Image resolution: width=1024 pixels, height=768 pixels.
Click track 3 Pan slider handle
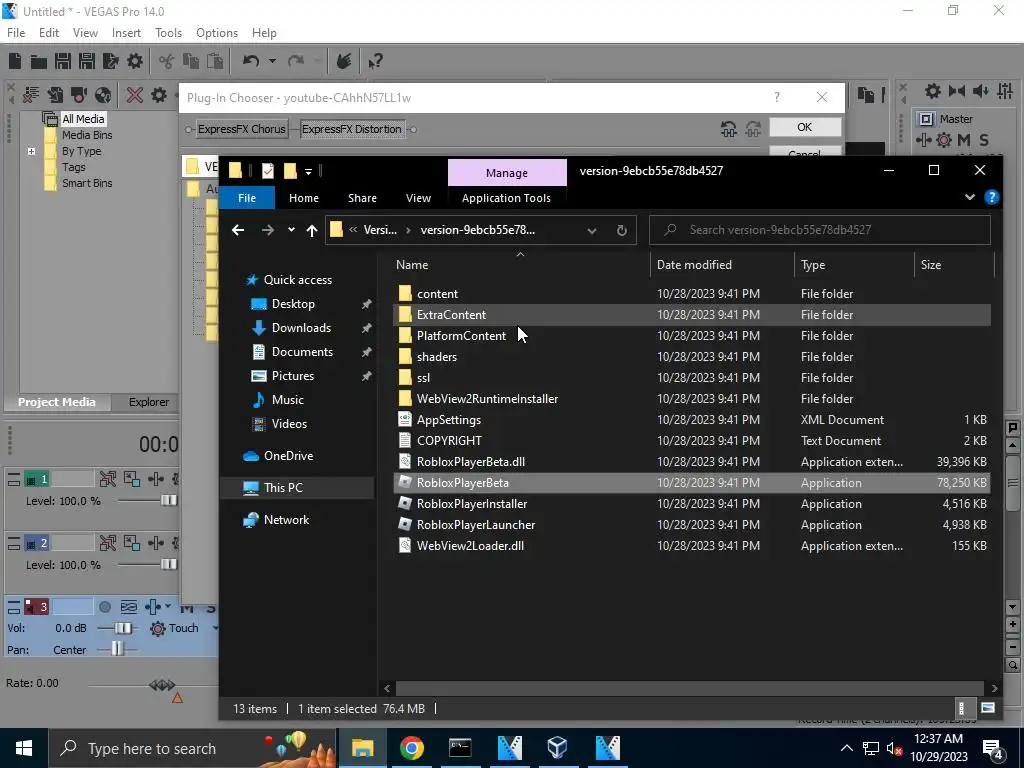coord(117,649)
